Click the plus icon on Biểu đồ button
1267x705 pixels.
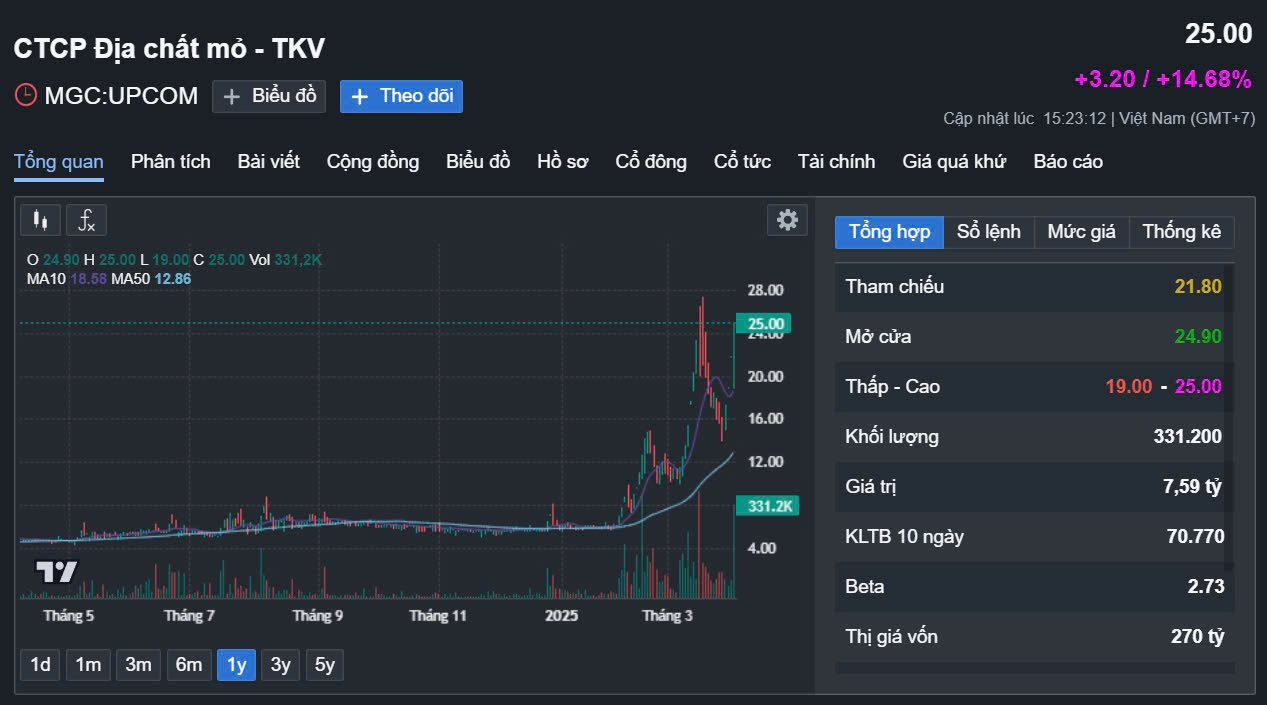pos(231,97)
